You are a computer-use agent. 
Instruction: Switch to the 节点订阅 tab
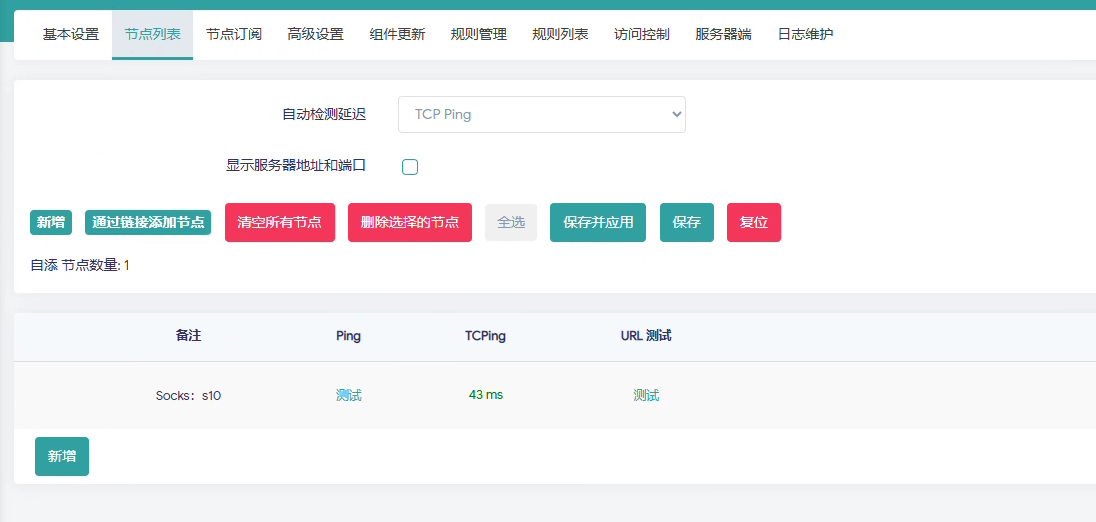(x=234, y=34)
